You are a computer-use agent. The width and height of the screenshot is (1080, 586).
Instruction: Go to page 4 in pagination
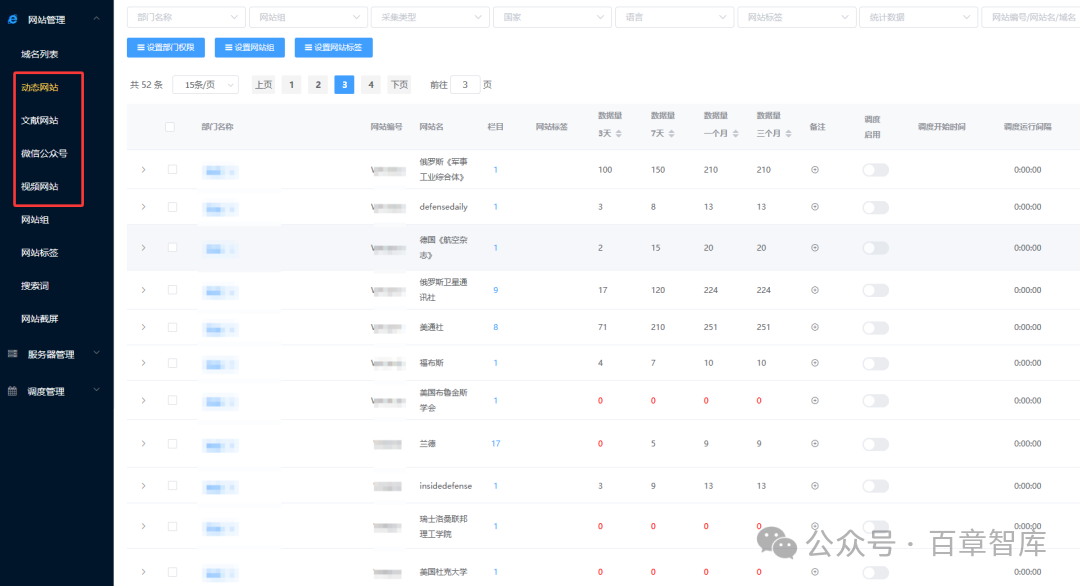pyautogui.click(x=371, y=85)
